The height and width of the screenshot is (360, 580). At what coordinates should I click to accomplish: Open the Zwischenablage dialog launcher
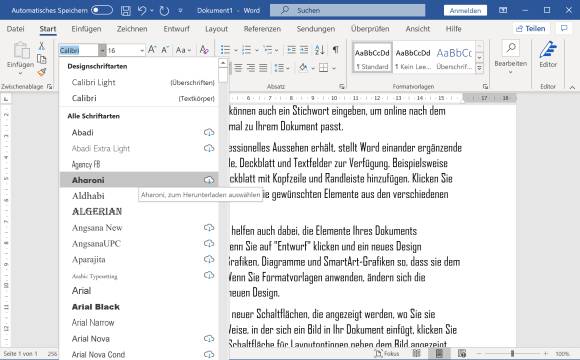click(50, 87)
